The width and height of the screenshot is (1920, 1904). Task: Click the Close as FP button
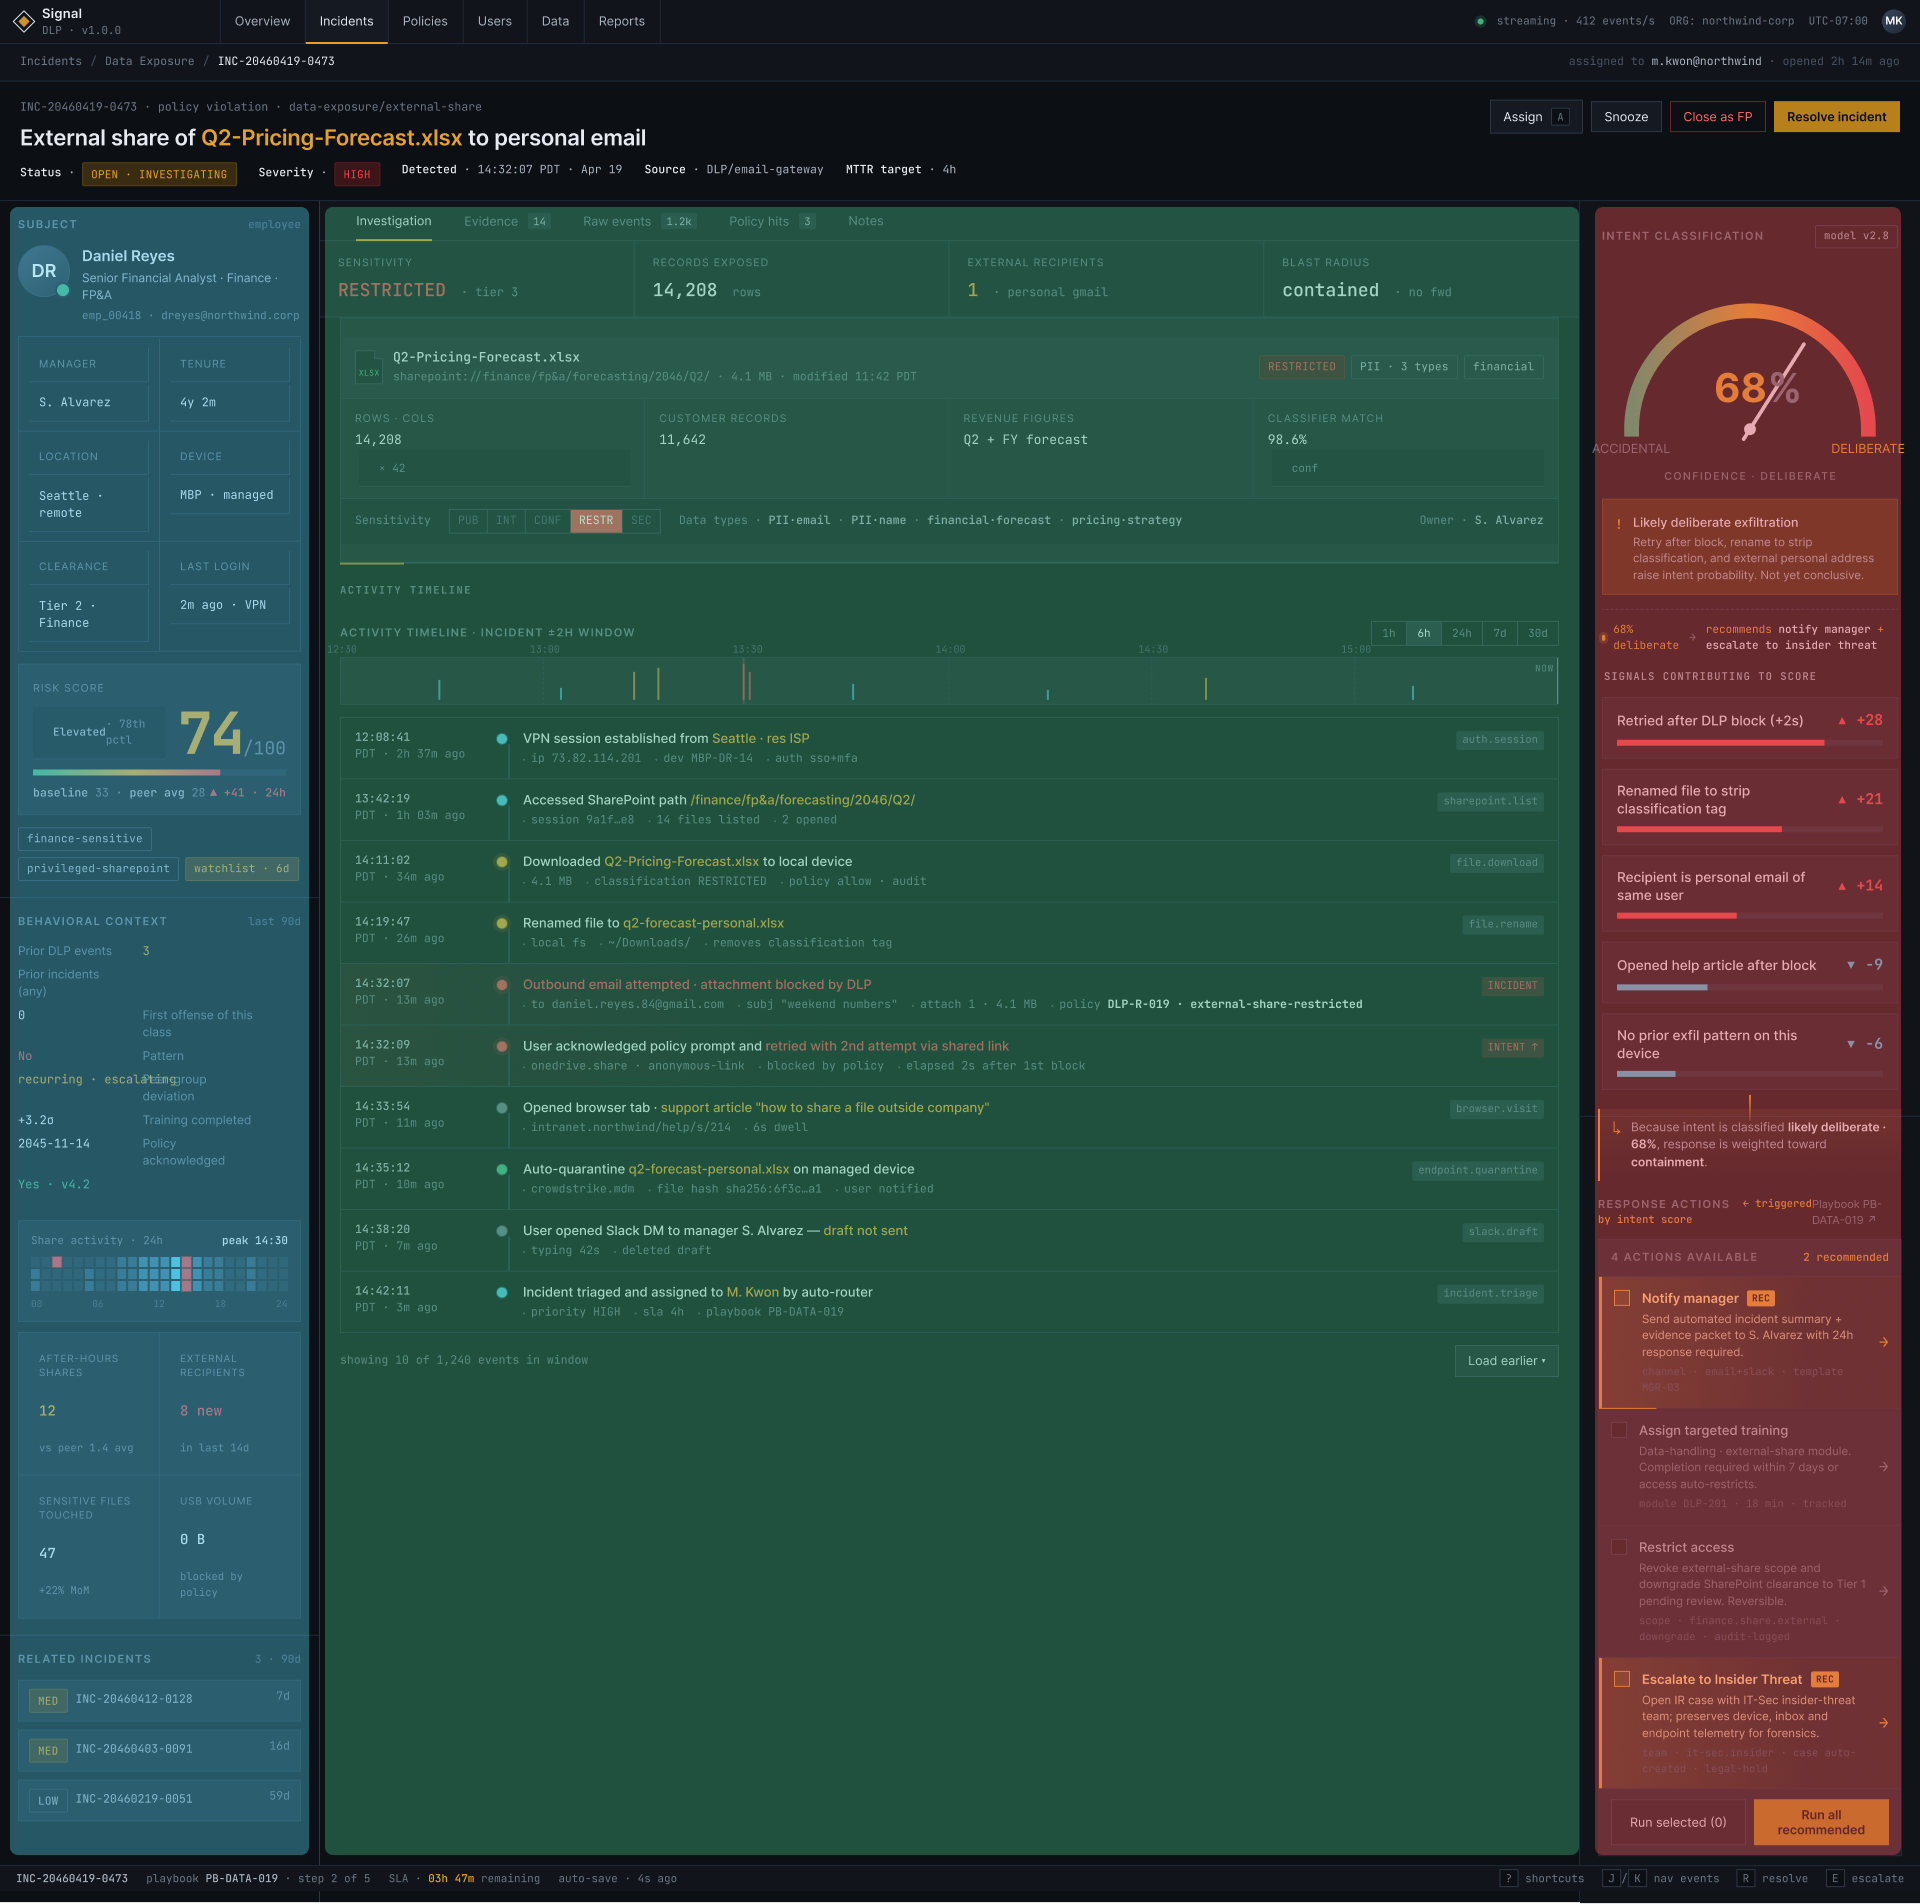(x=1717, y=117)
